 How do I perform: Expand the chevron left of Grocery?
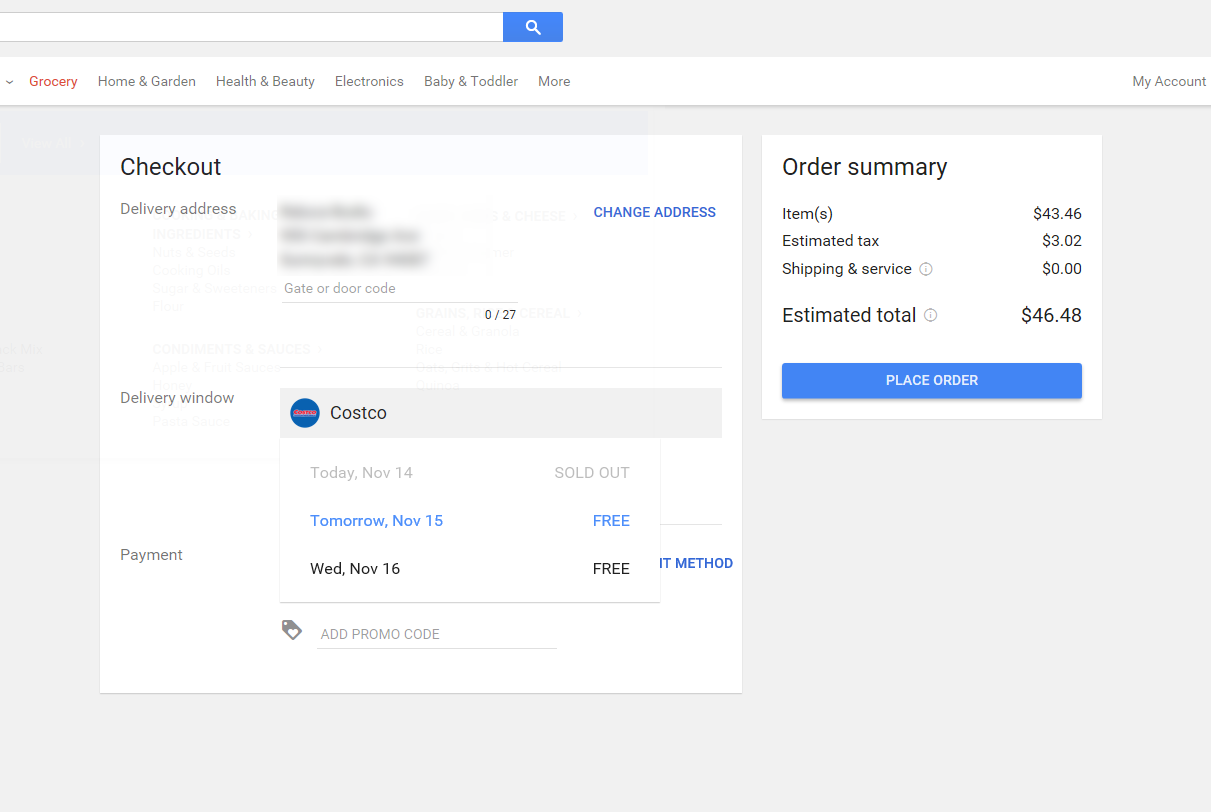[x=10, y=82]
